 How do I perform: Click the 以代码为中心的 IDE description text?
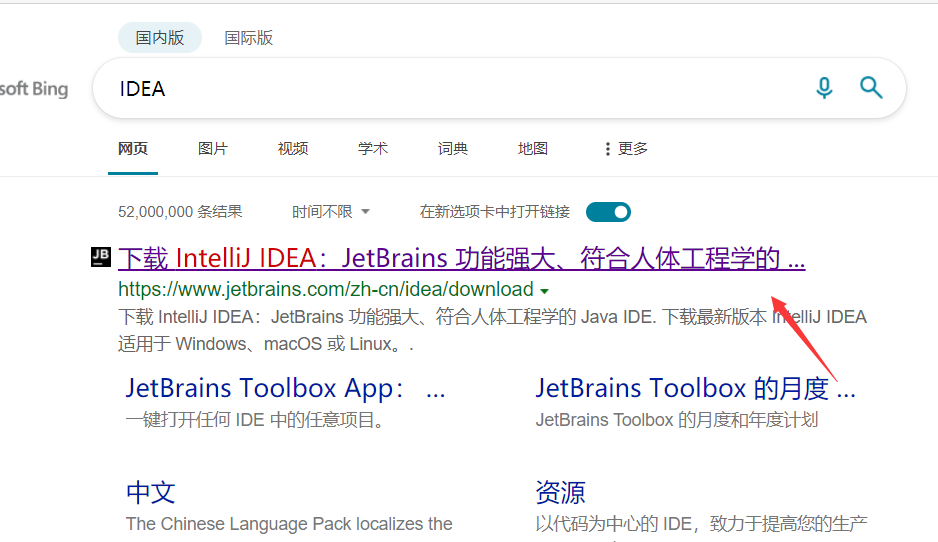pos(701,524)
